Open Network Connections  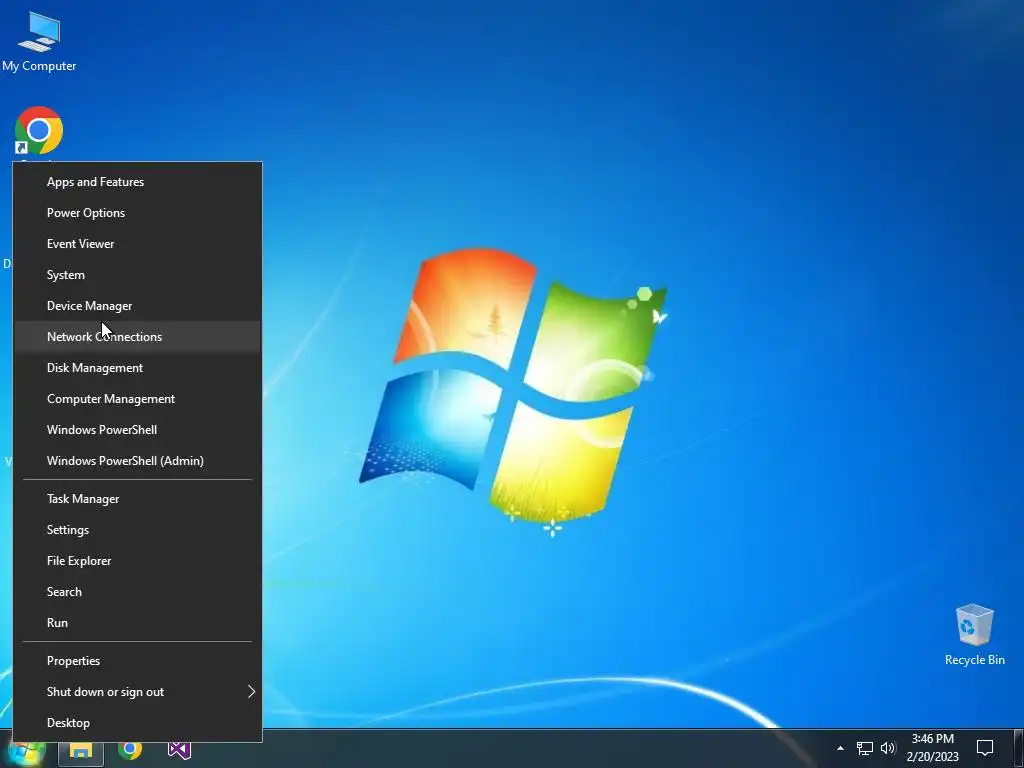click(x=138, y=337)
